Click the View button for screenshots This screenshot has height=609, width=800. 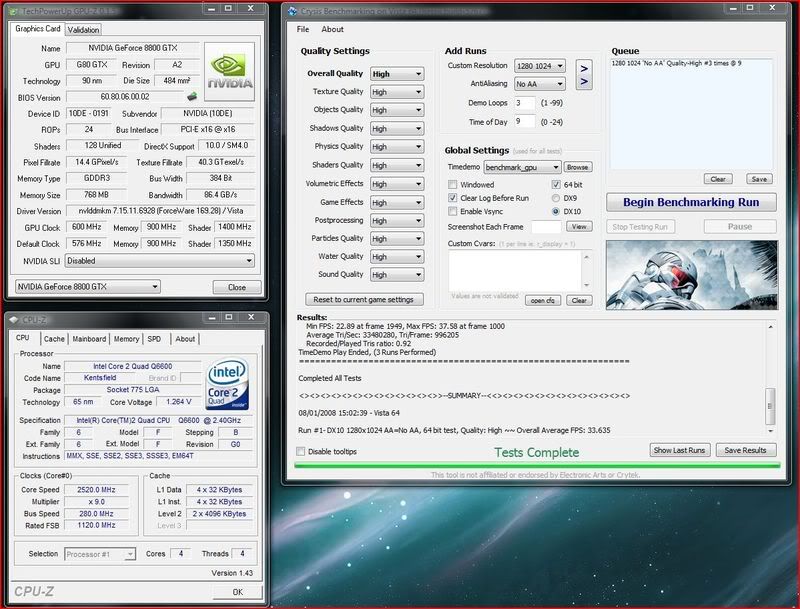coord(579,226)
